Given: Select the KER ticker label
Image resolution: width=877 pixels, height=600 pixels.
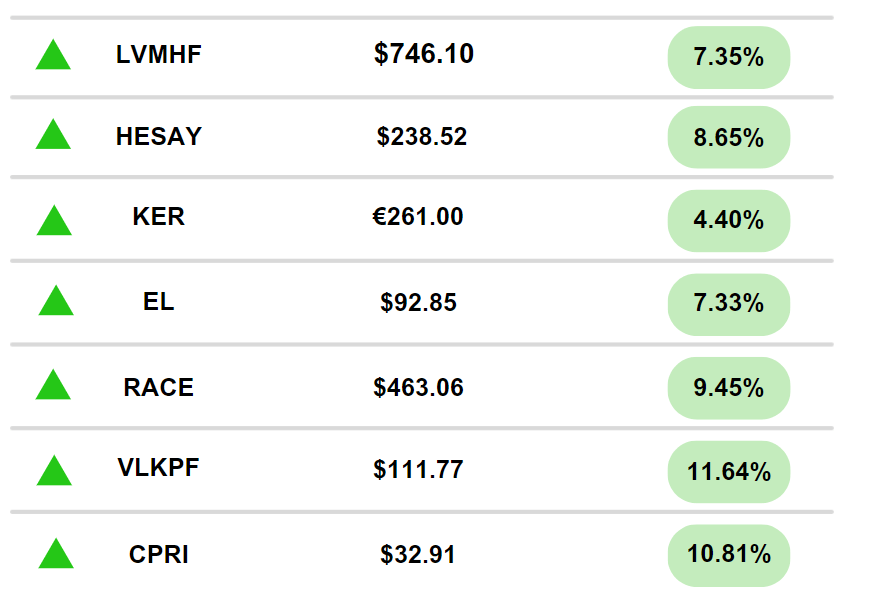Looking at the screenshot, I should pos(159,216).
